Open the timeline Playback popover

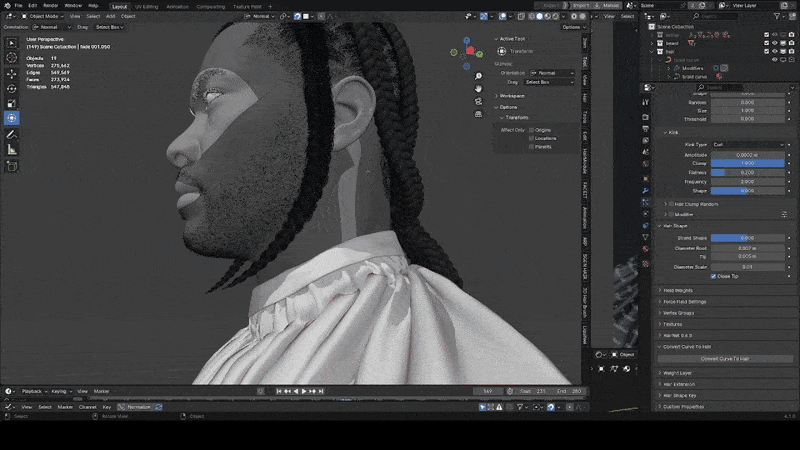tap(34, 391)
